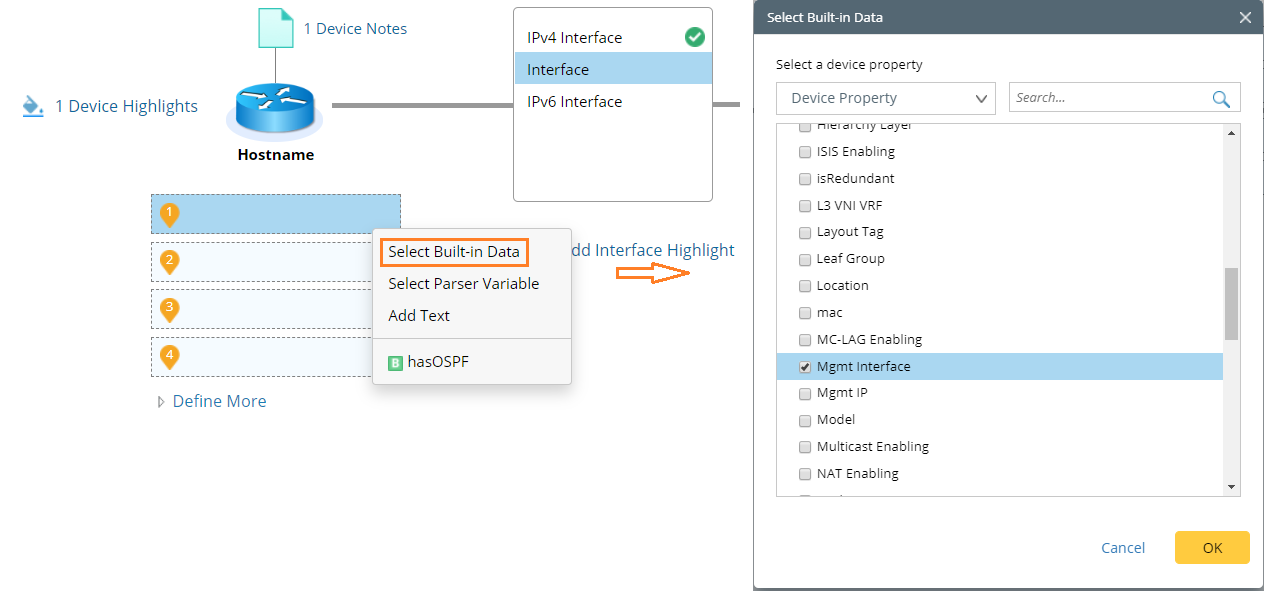The width and height of the screenshot is (1264, 591).
Task: Select the router device icon
Action: 275,108
